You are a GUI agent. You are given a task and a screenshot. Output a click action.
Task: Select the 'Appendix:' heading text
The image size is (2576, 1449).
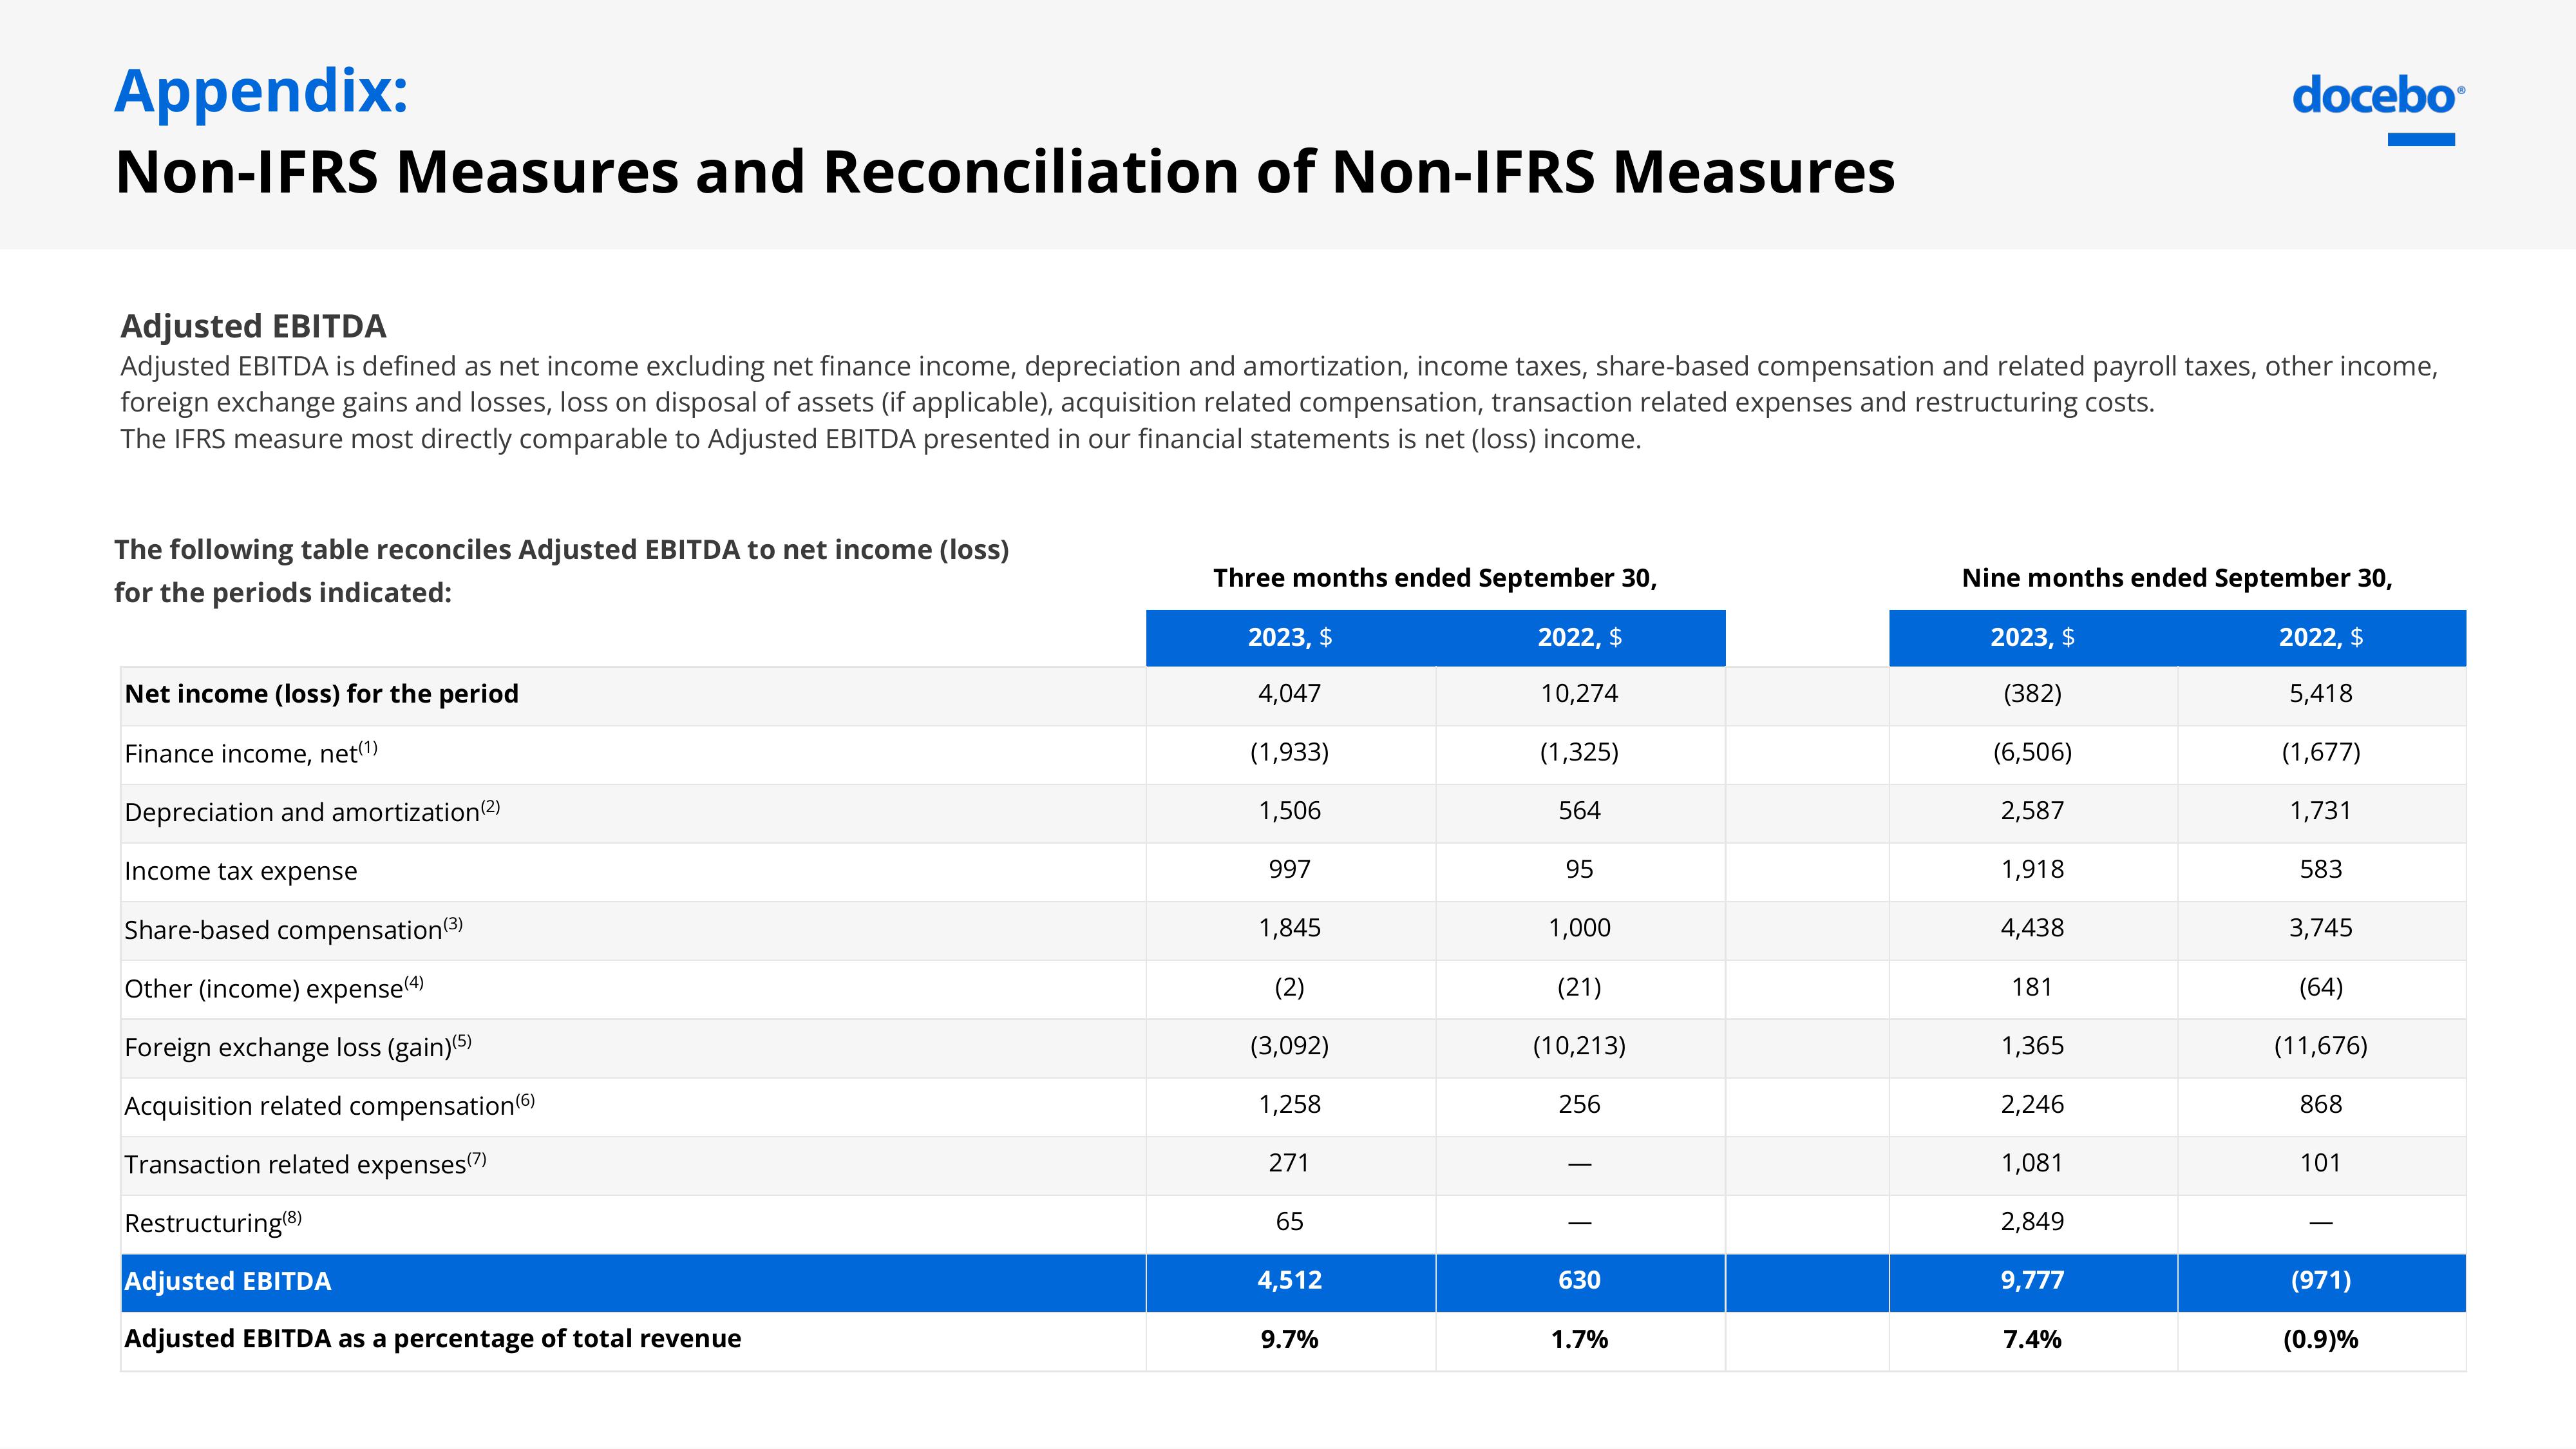(262, 92)
